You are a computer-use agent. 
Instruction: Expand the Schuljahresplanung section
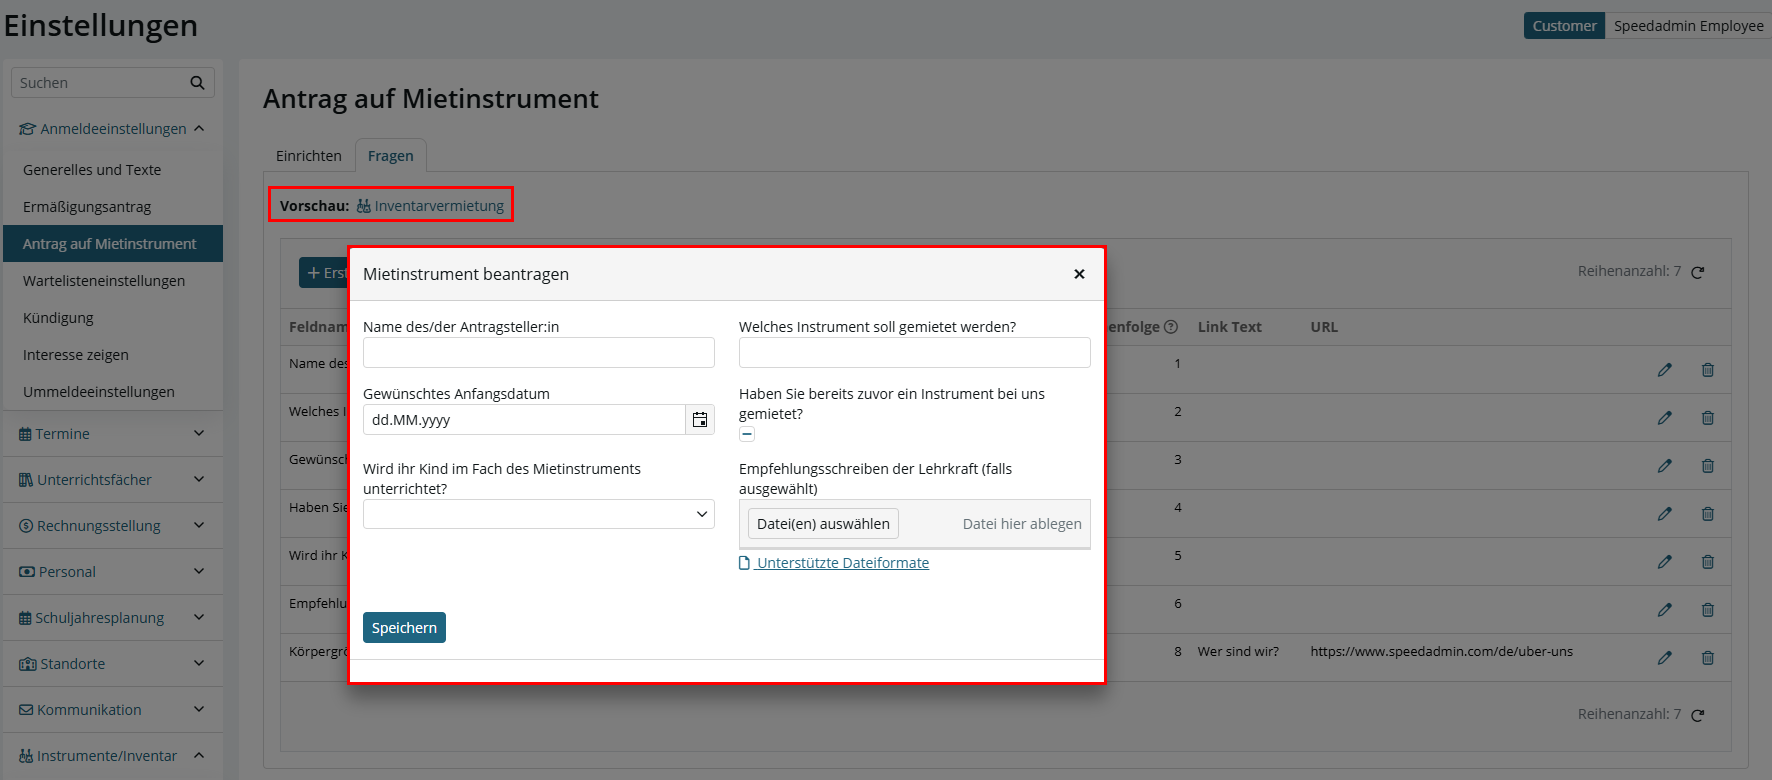(113, 618)
